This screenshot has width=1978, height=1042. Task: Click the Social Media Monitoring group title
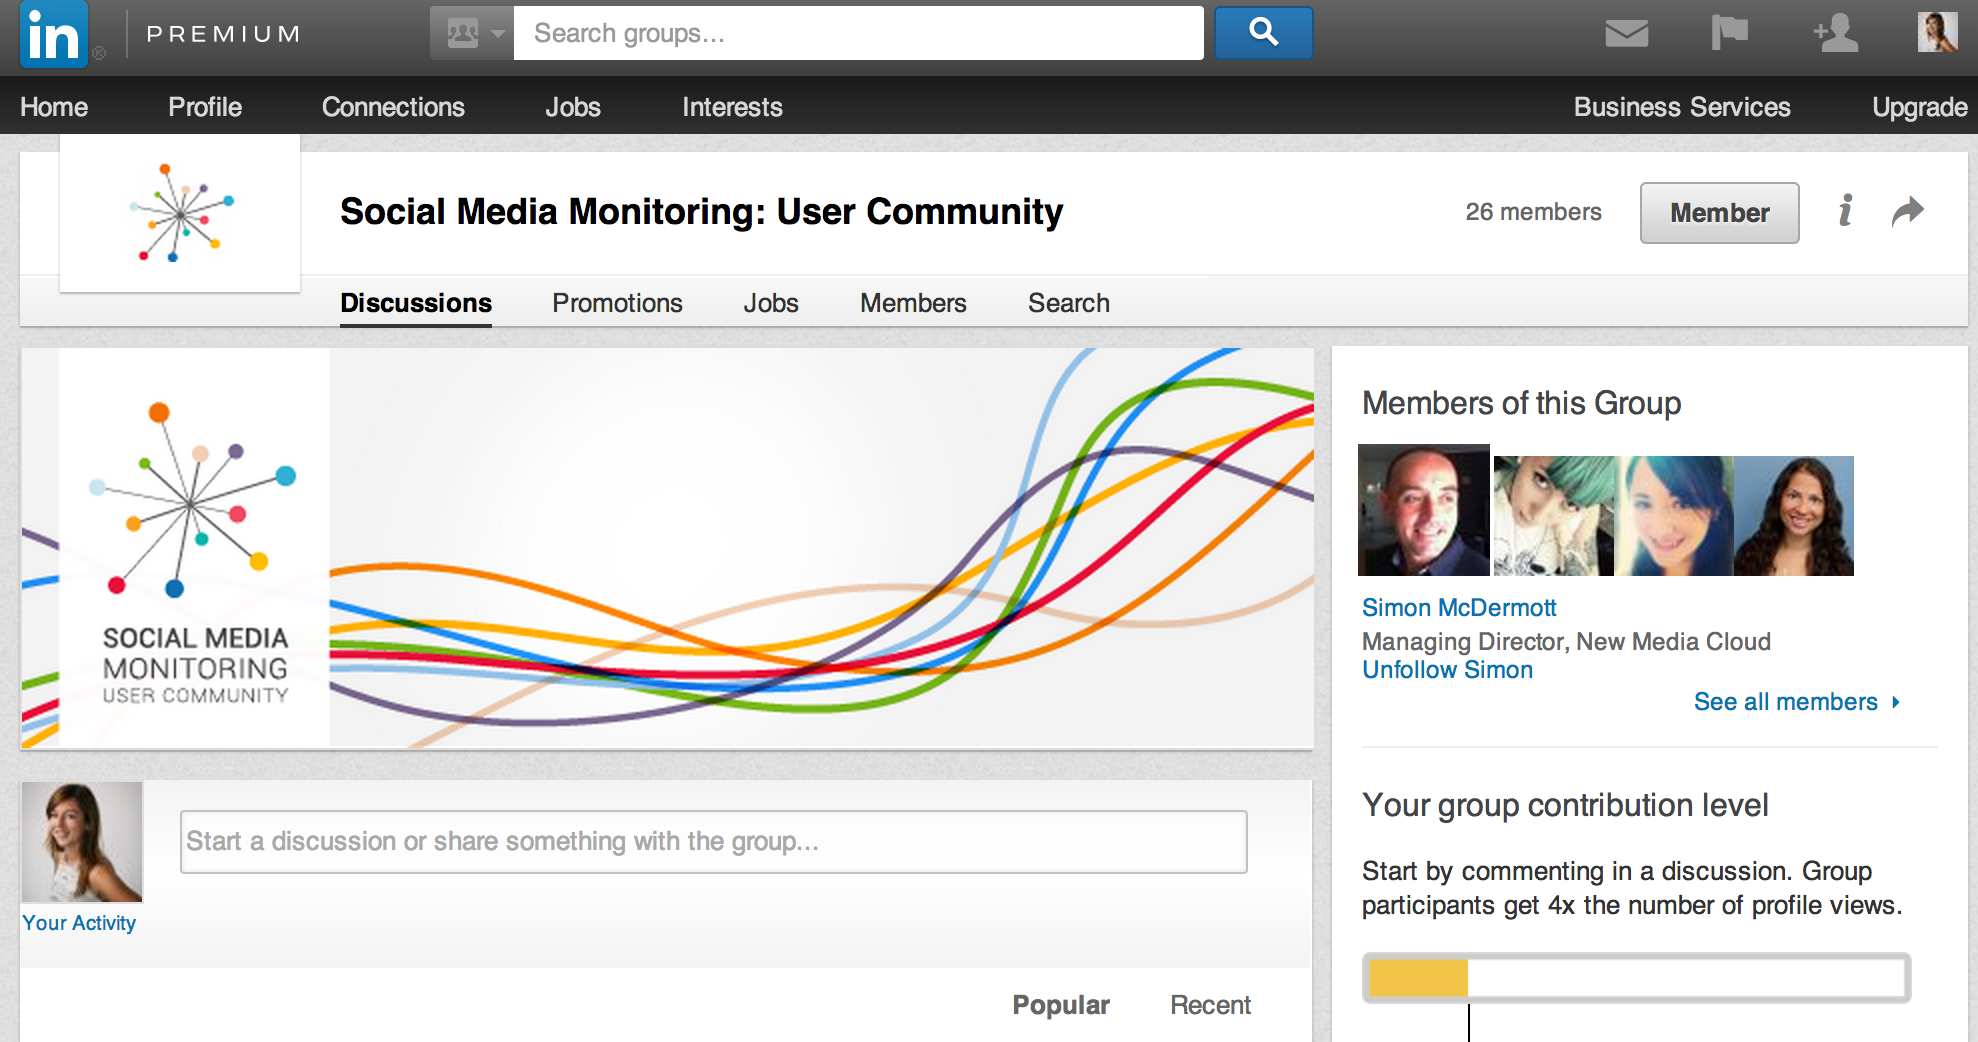[701, 212]
